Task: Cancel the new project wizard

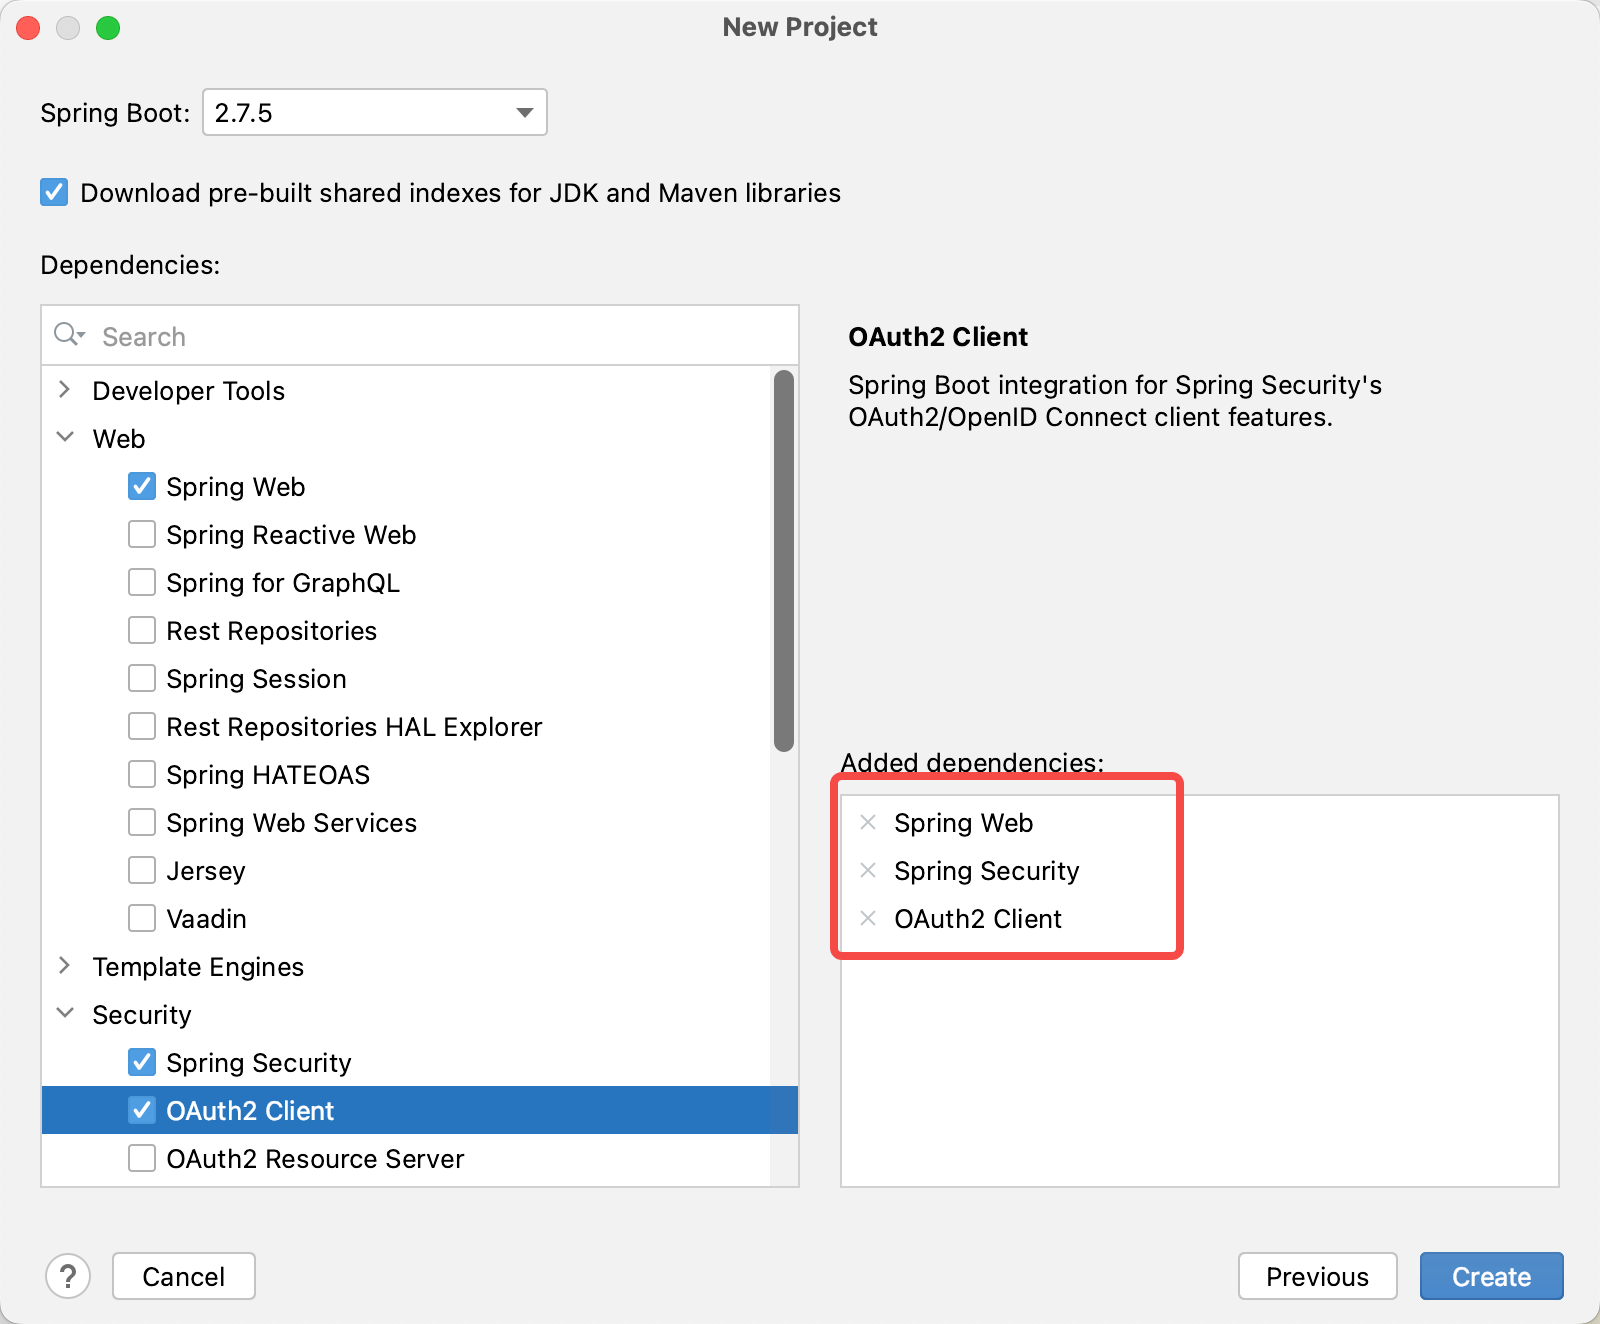Action: tap(183, 1276)
